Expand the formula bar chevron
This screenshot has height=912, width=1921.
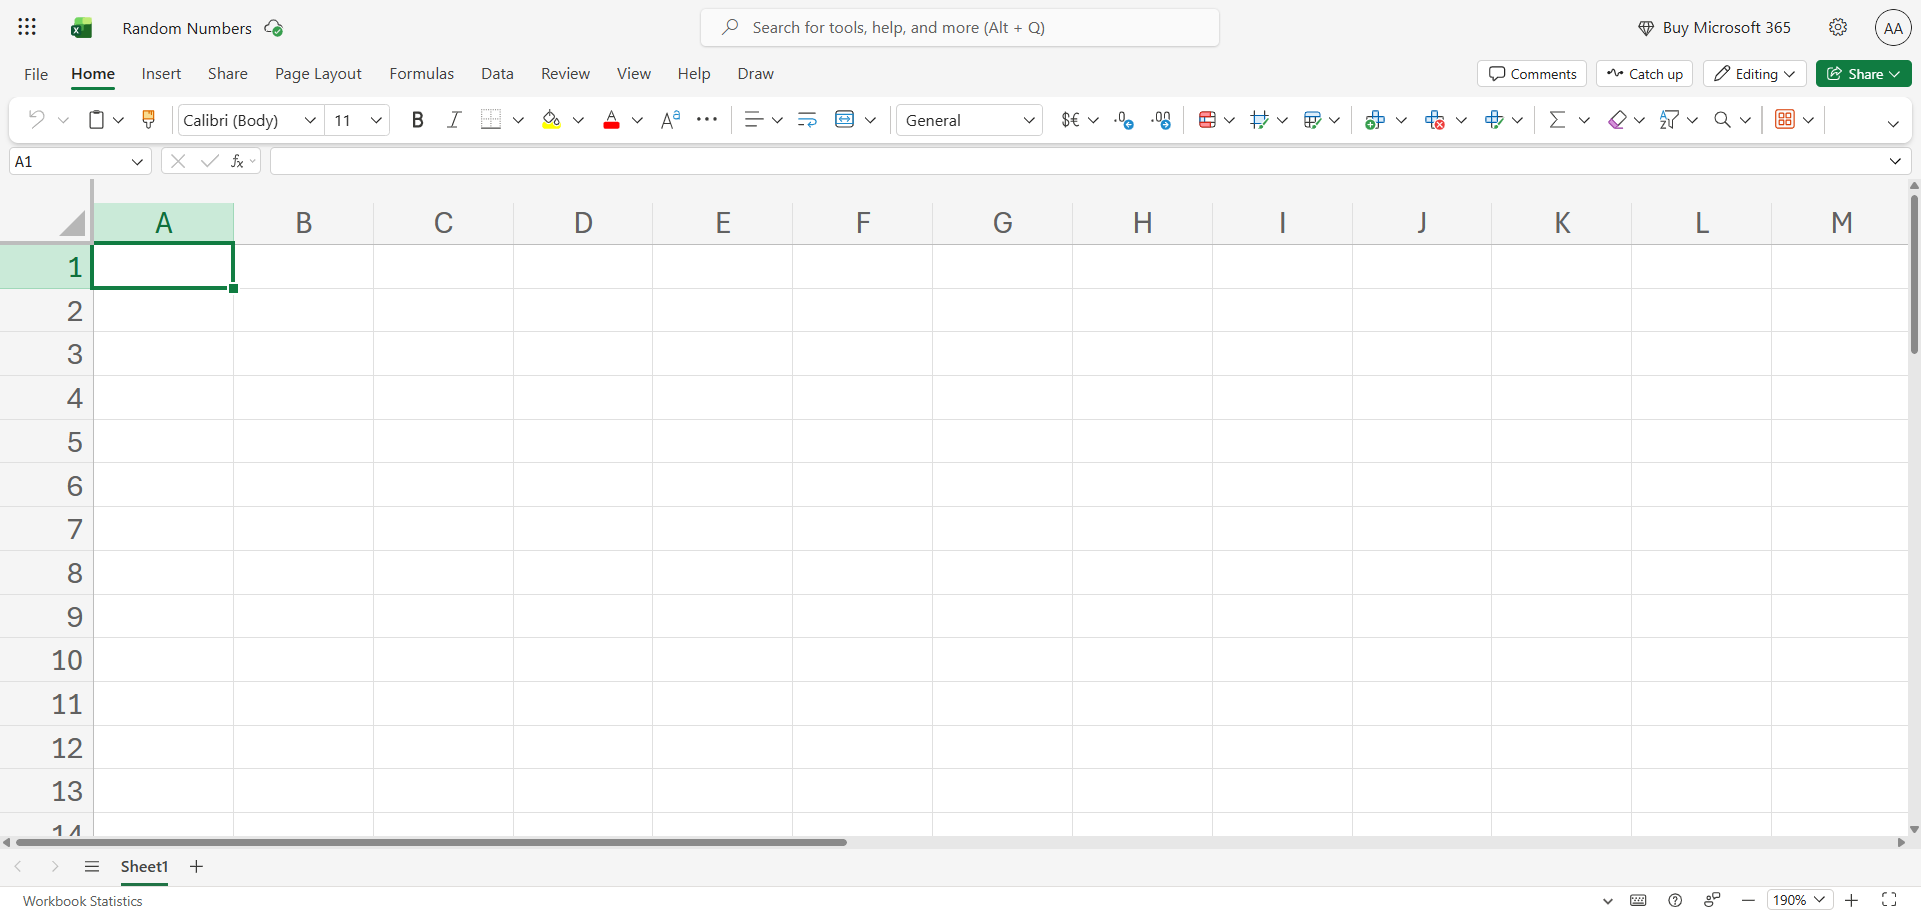click(x=1895, y=161)
